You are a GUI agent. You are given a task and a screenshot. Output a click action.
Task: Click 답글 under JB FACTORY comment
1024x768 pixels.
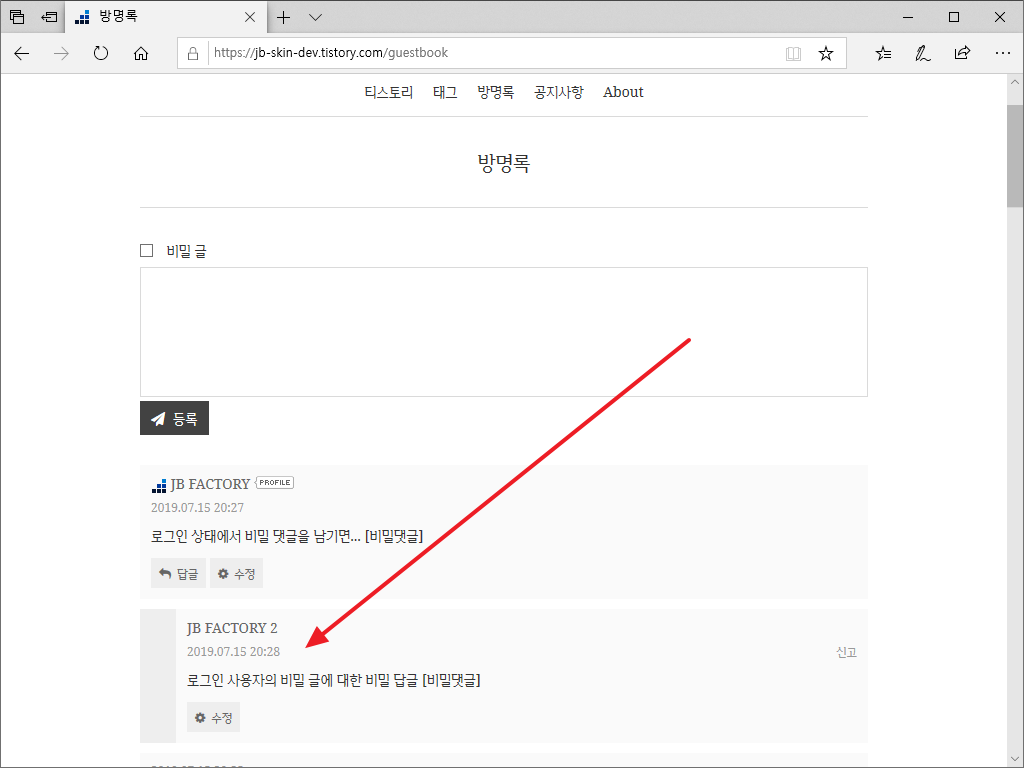pos(178,573)
